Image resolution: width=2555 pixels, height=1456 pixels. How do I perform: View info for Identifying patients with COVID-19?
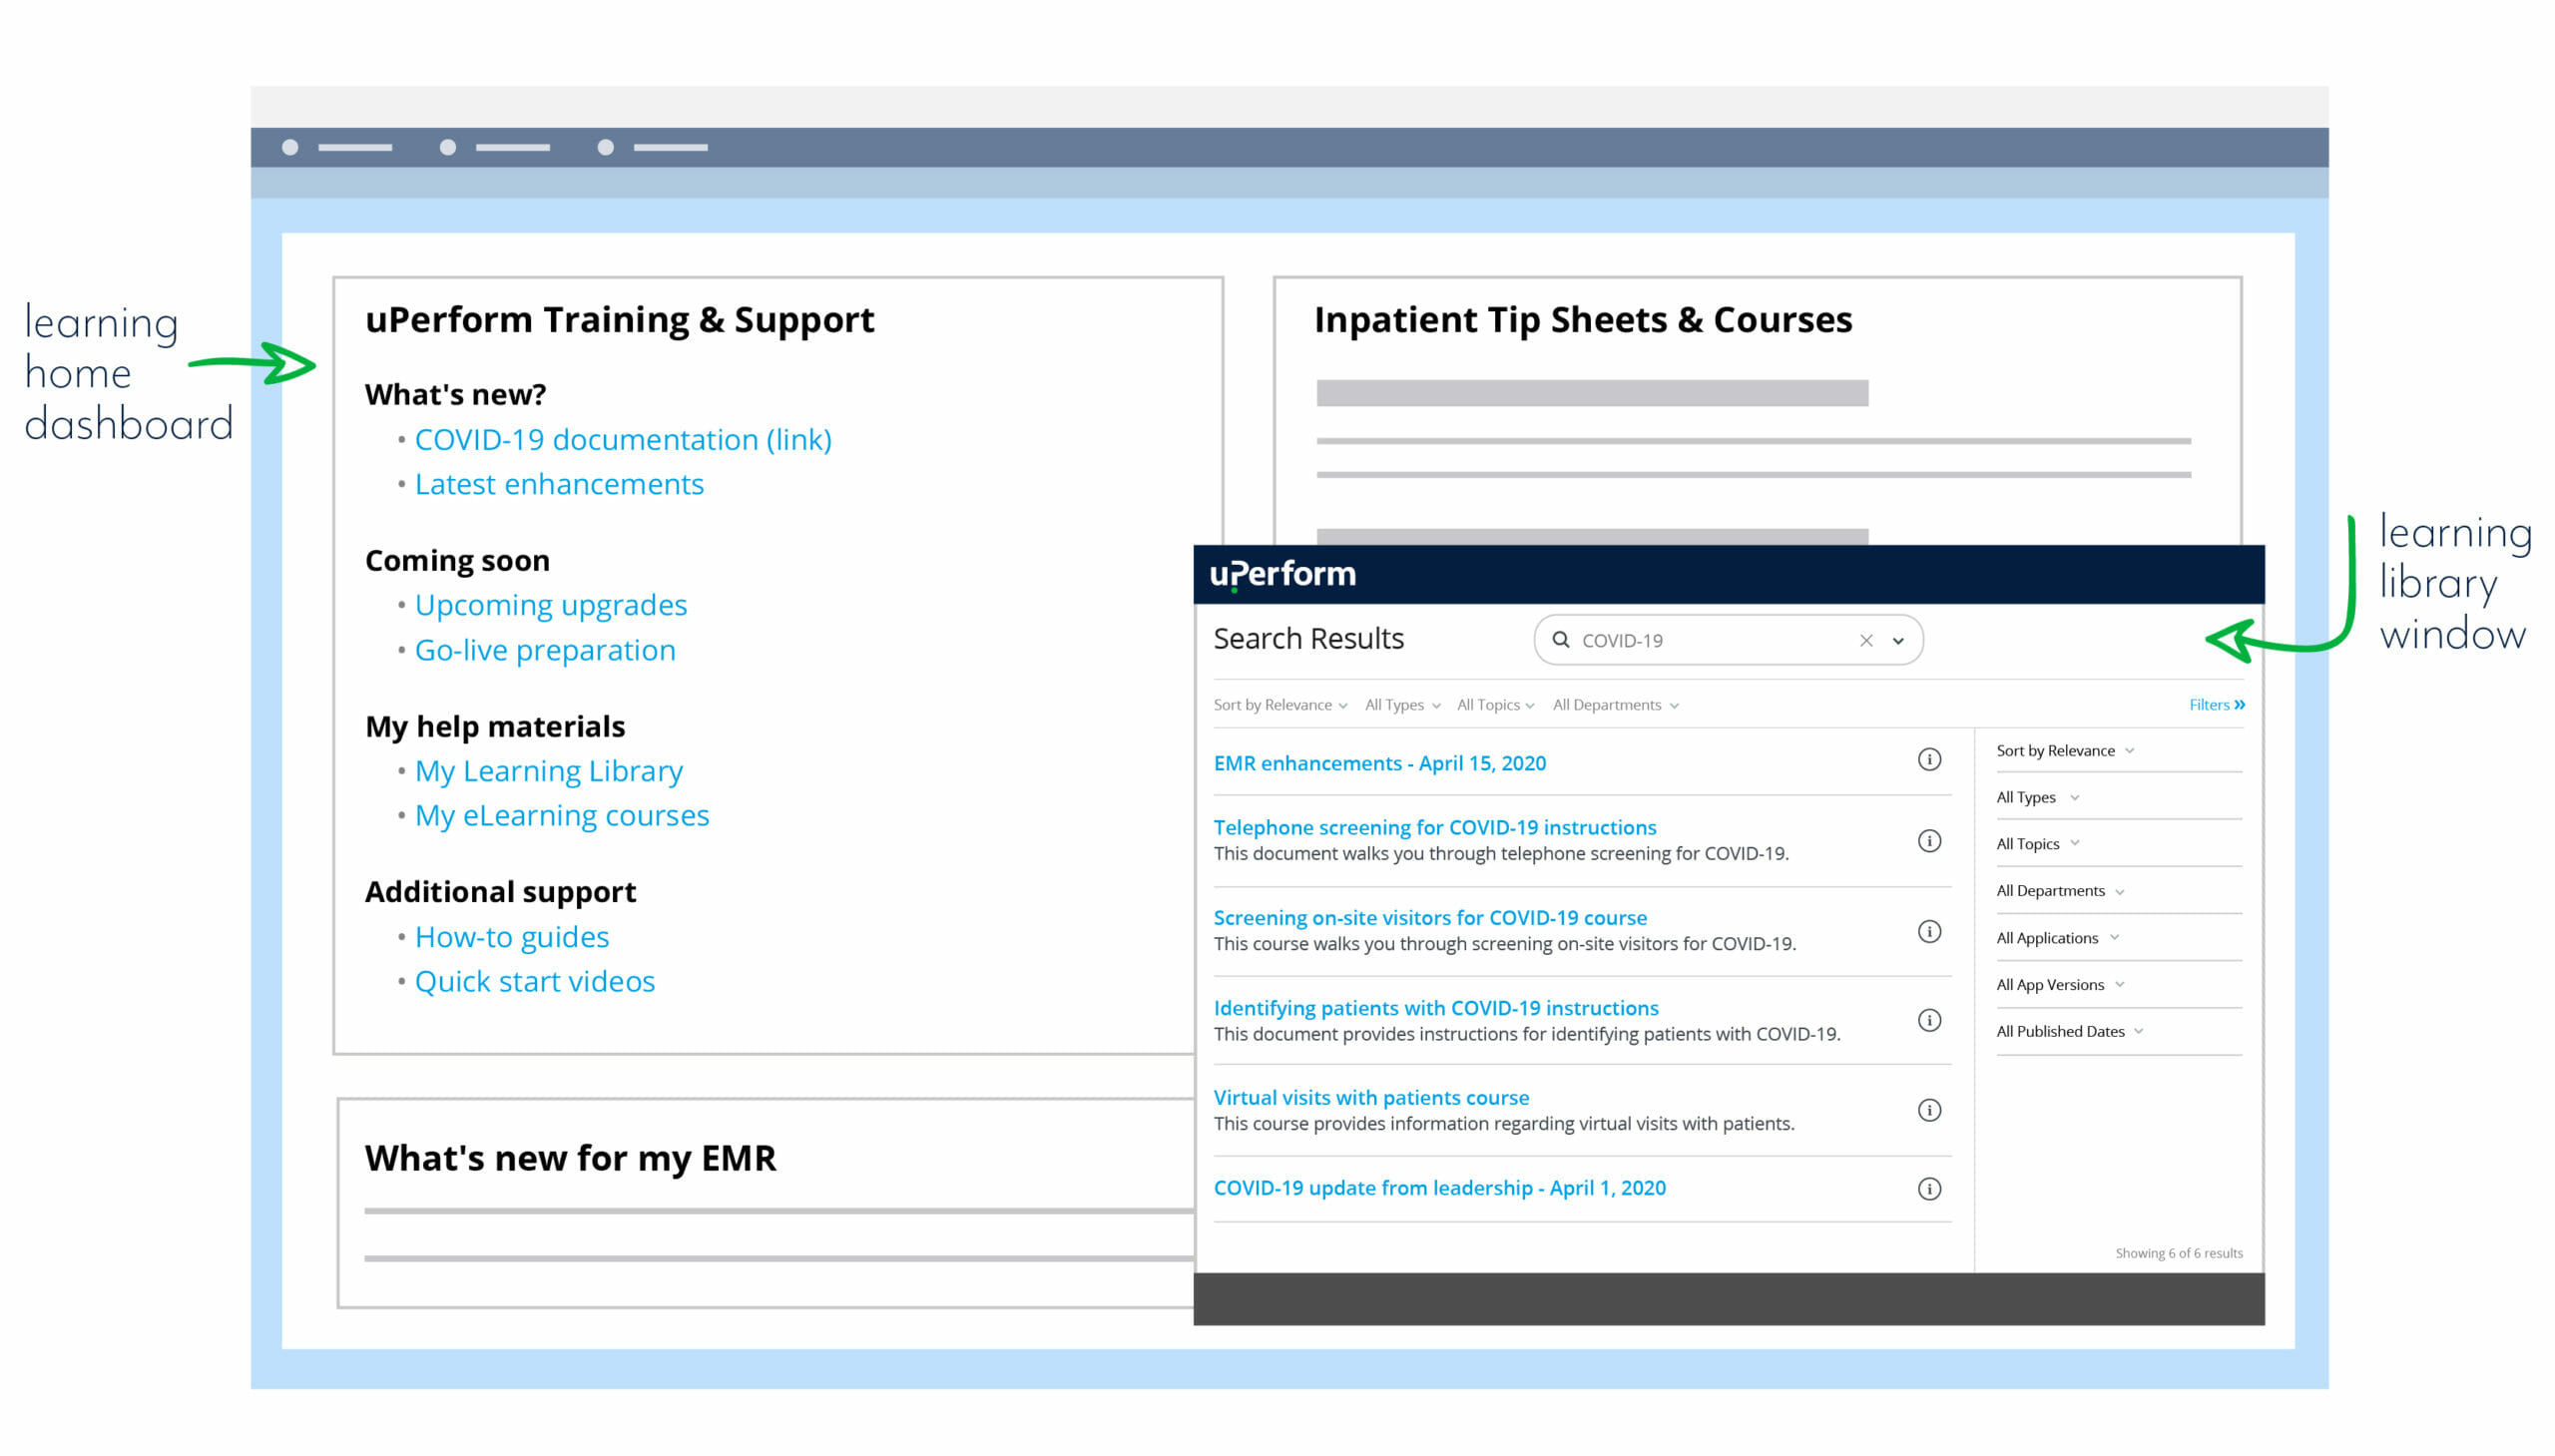[x=1929, y=1020]
